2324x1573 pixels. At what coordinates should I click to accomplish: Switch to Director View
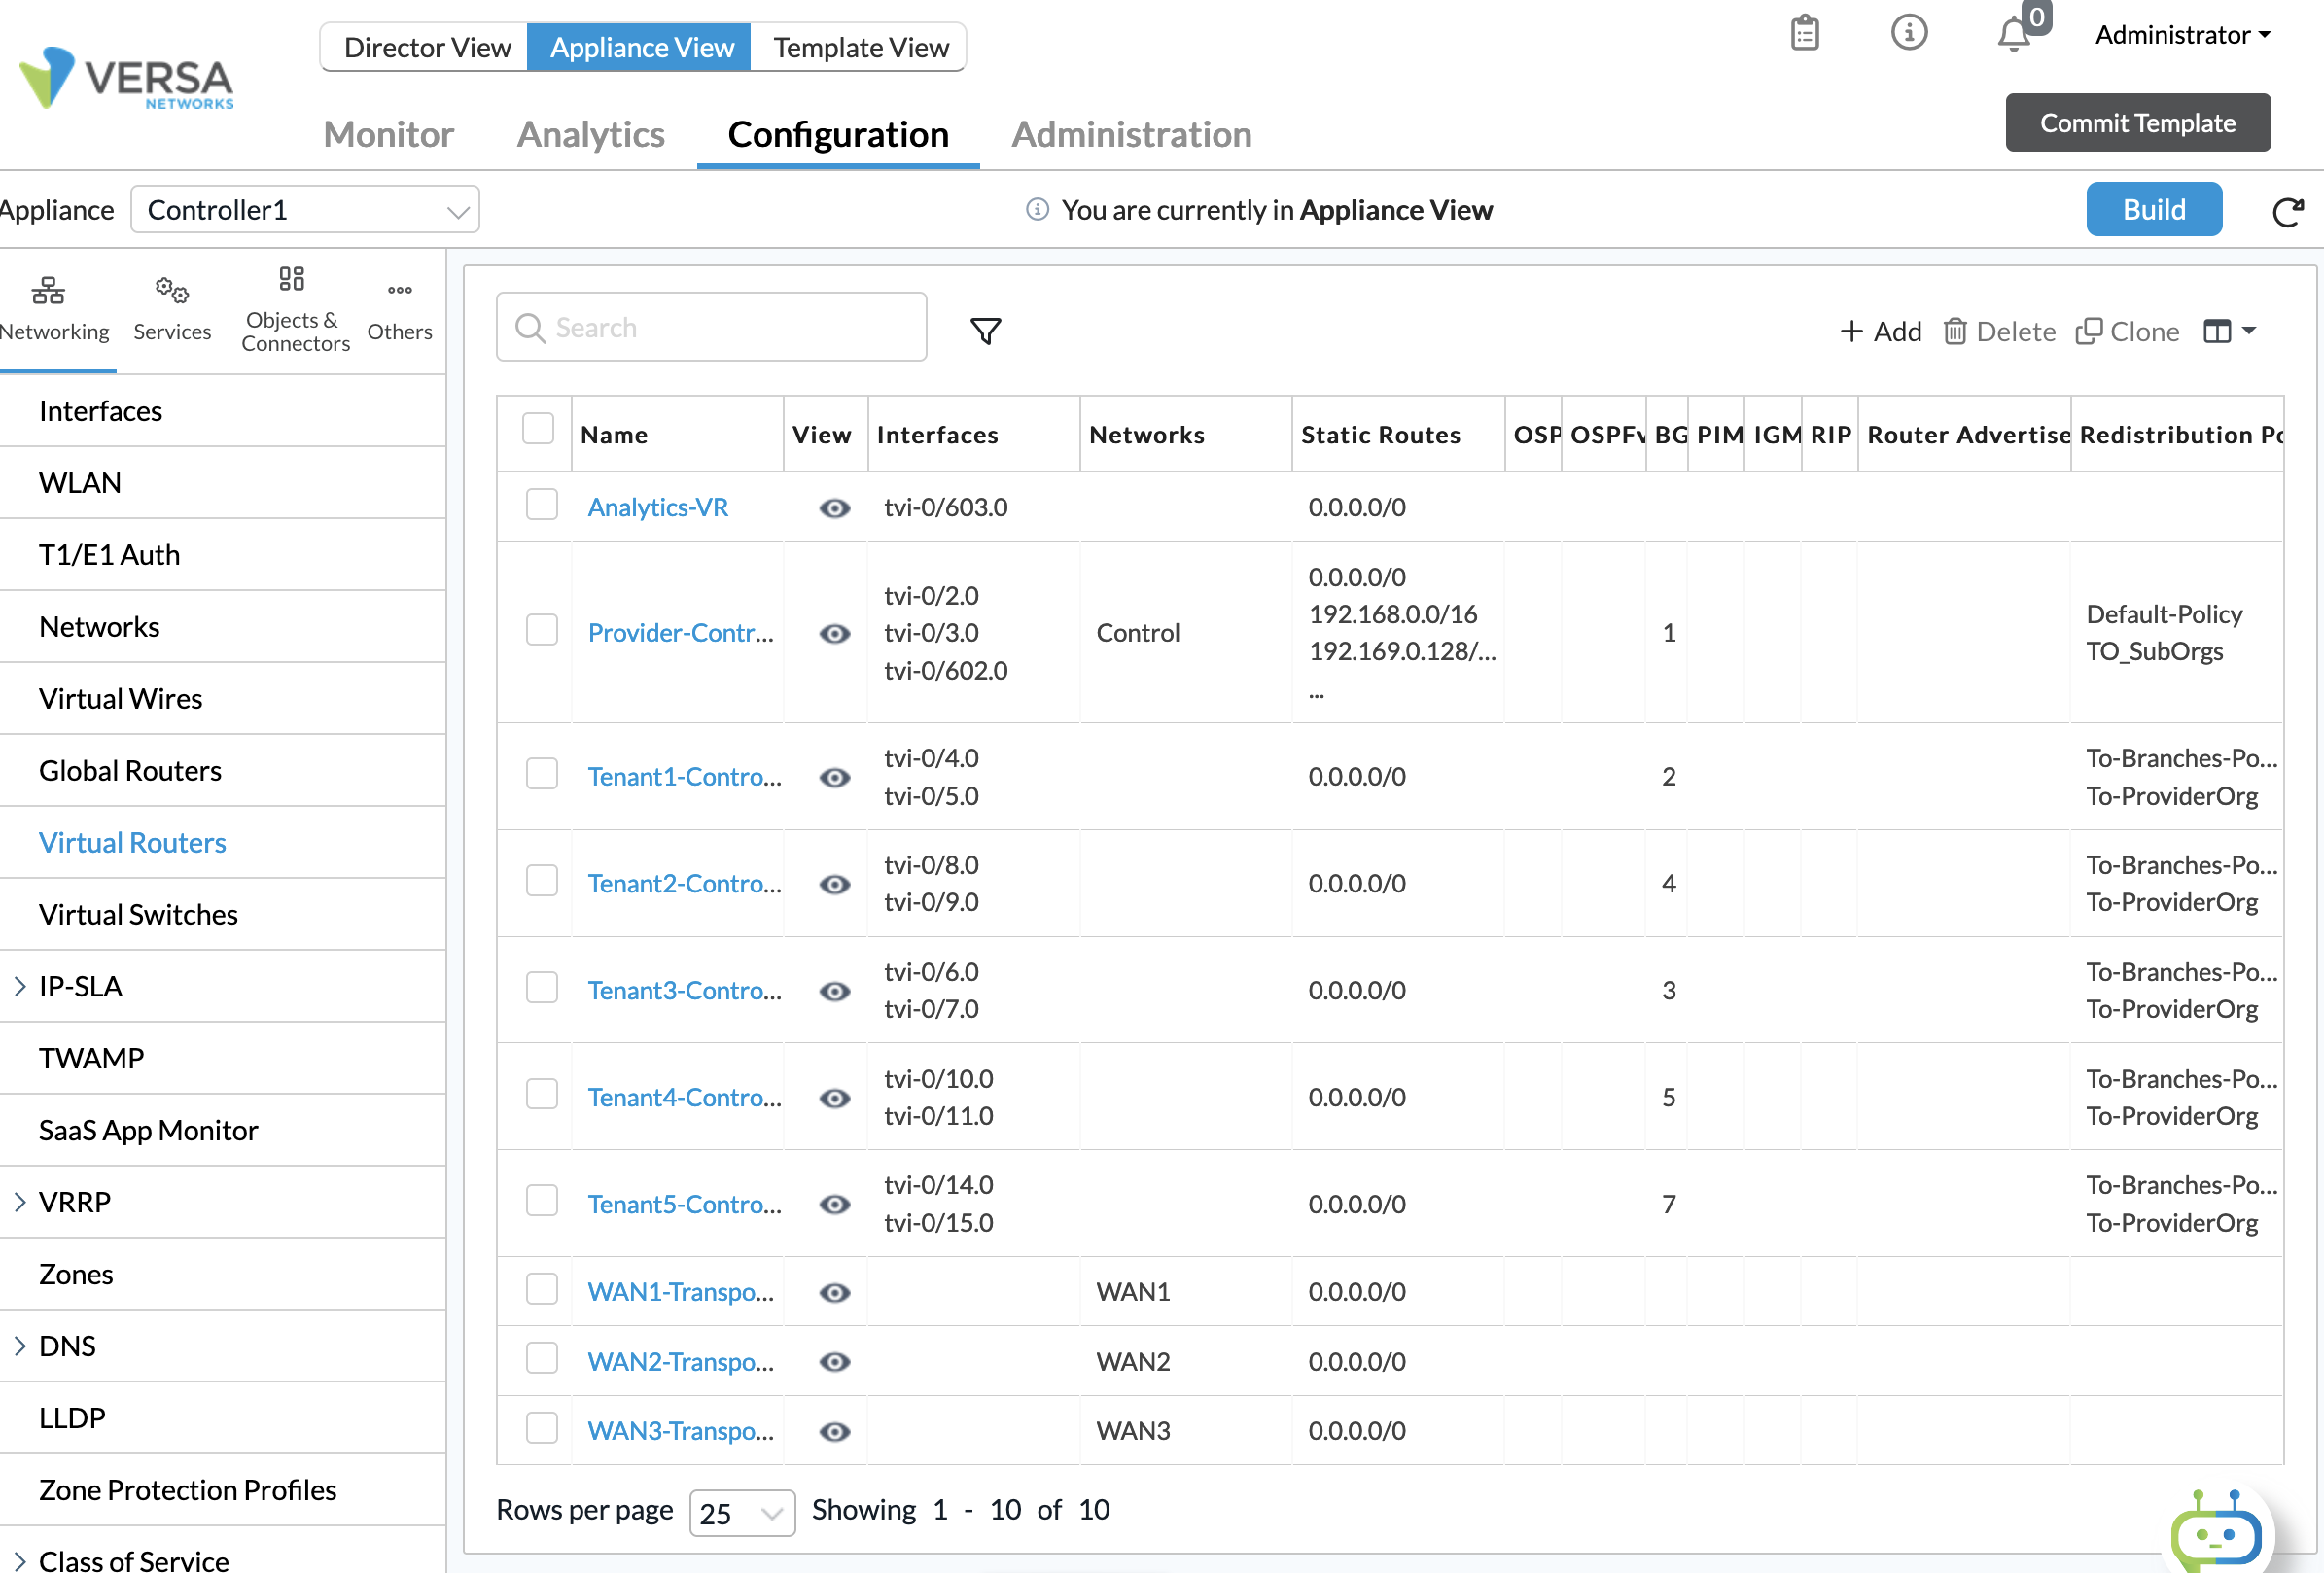coord(426,47)
